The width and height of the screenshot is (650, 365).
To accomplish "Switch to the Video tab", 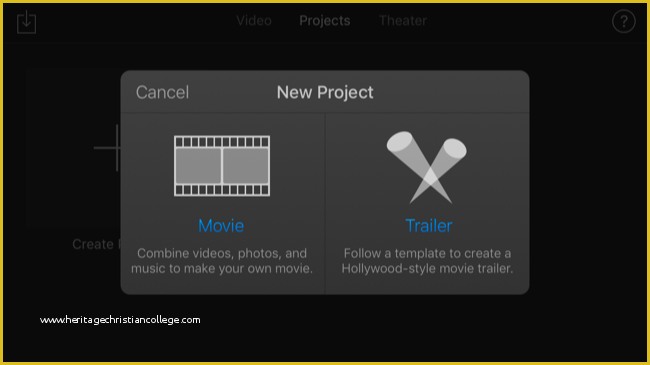I will 254,20.
